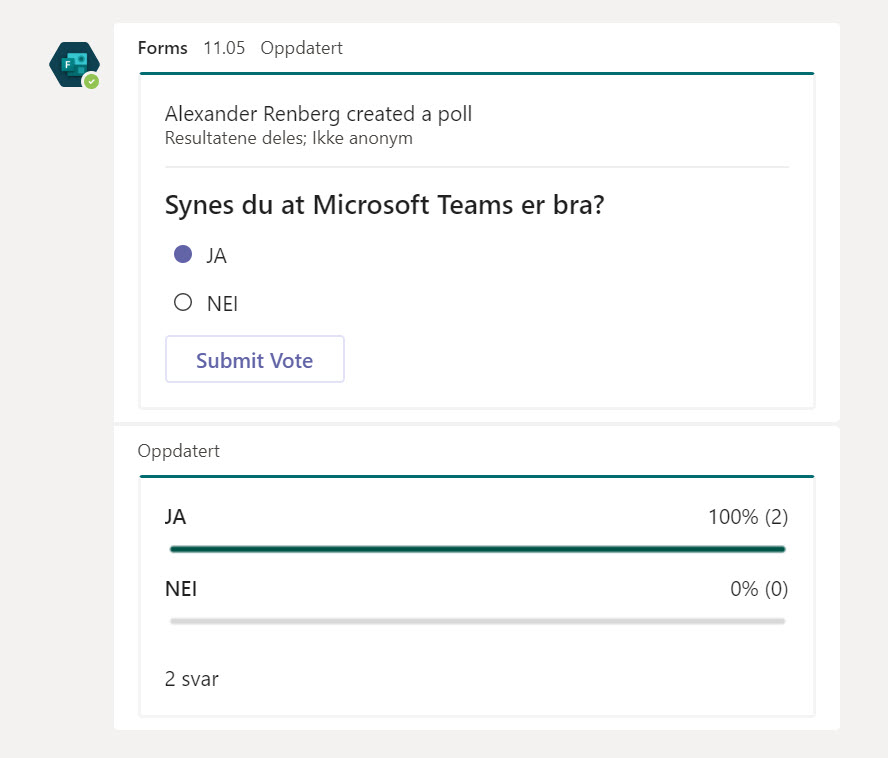Viewport: 888px width, 758px height.
Task: Click the Forms label in the card header
Action: 163,48
